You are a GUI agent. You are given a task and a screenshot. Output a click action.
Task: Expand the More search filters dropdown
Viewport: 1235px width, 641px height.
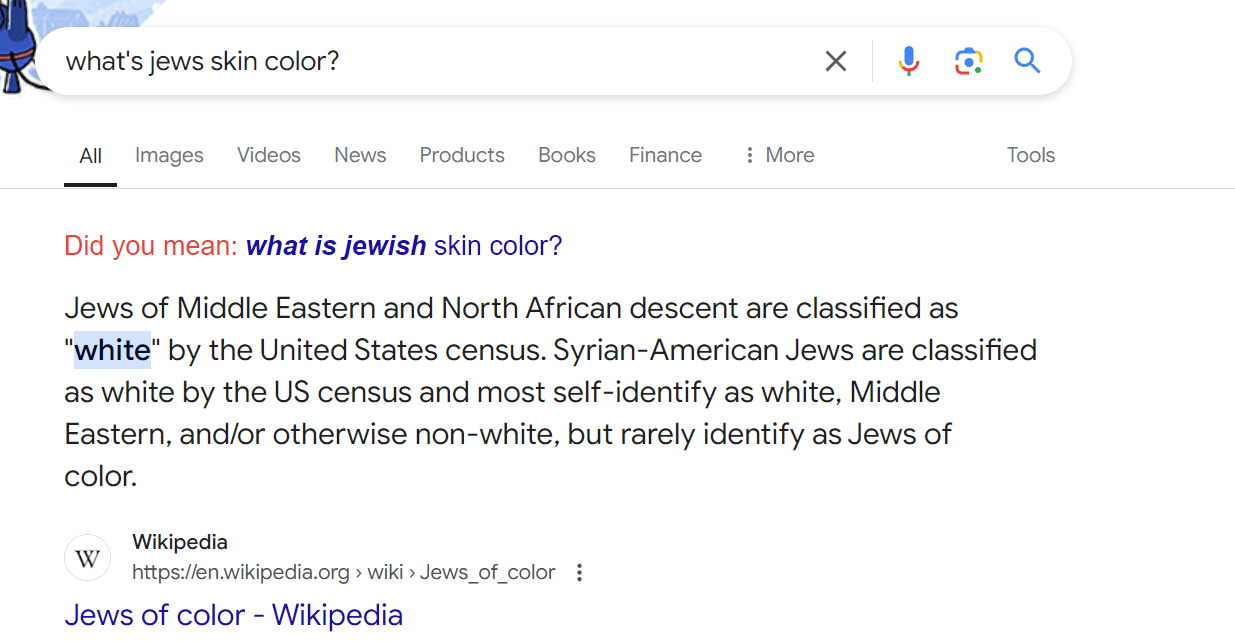(779, 155)
